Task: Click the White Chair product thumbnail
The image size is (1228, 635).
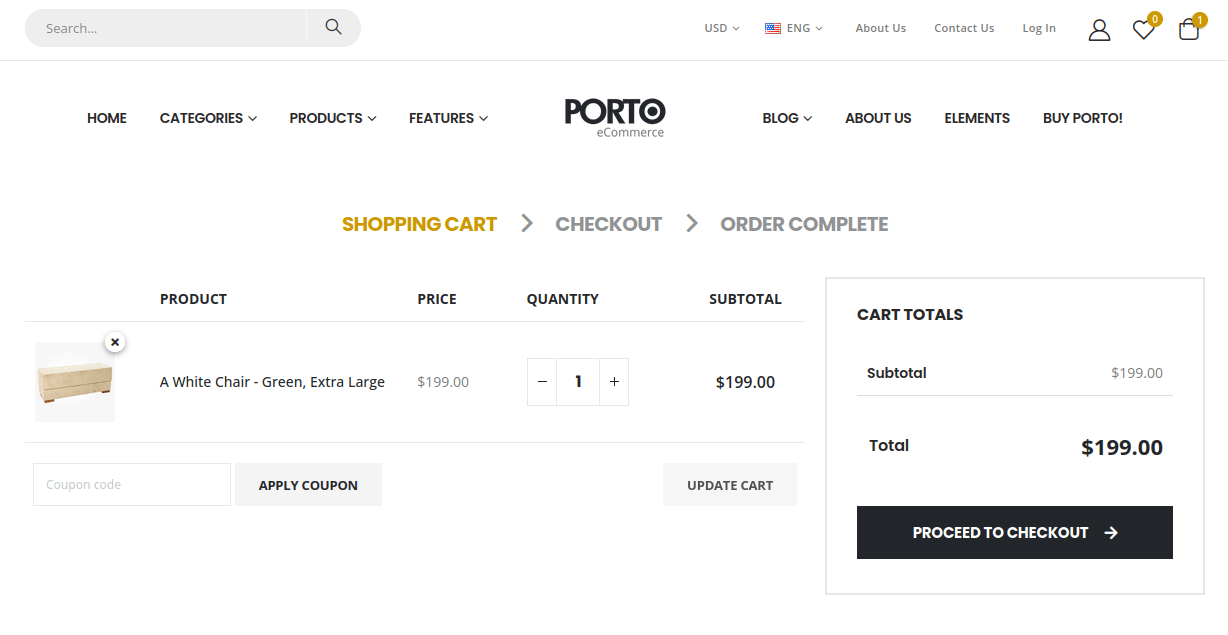Action: click(x=75, y=382)
